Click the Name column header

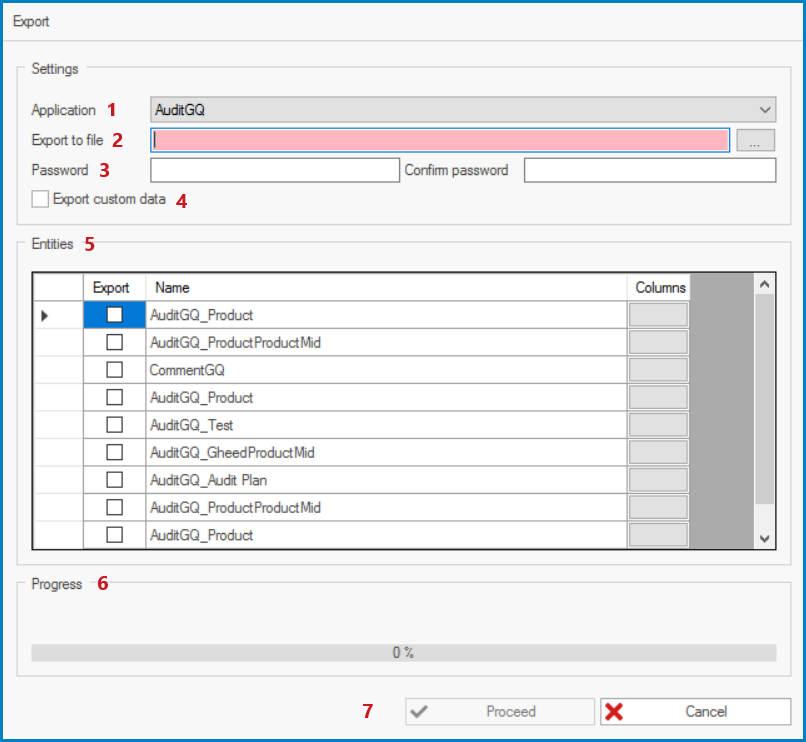click(386, 287)
